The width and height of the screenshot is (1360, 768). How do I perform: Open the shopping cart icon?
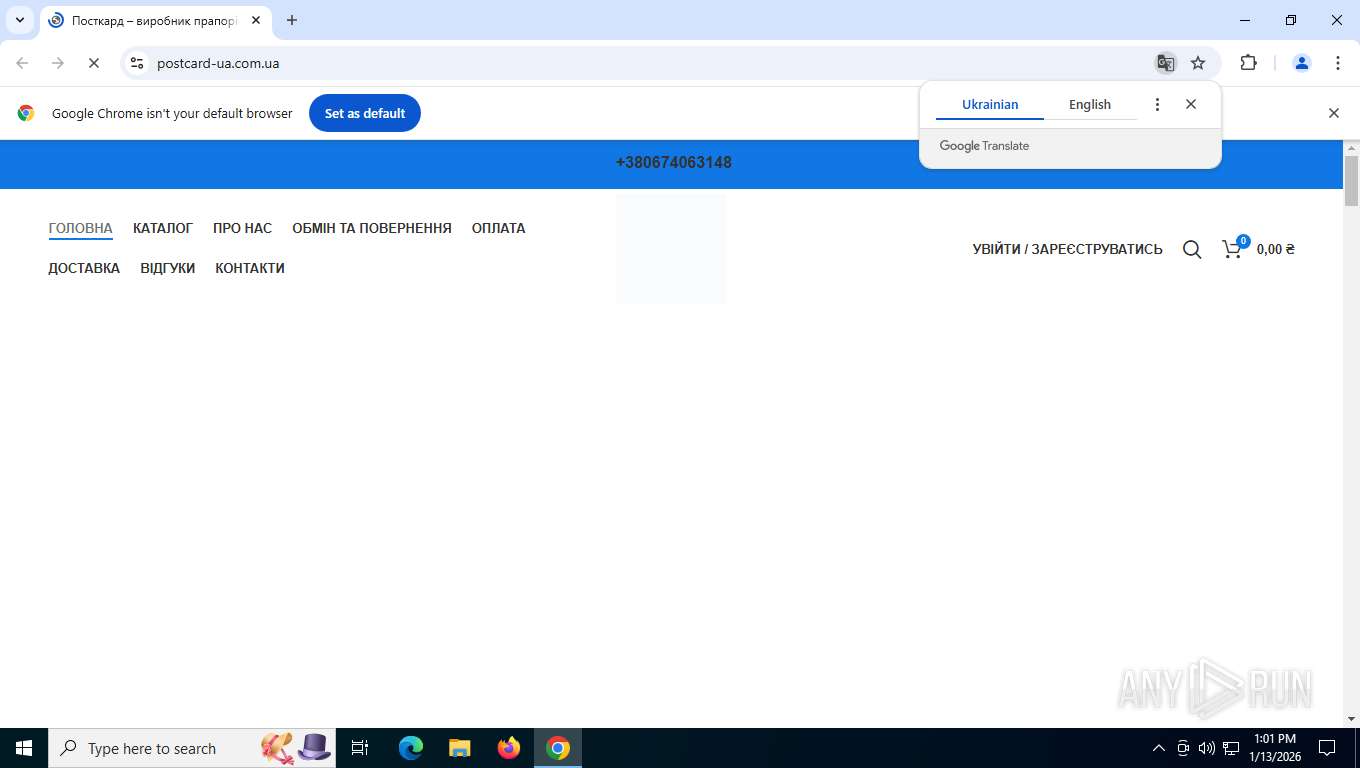1234,248
